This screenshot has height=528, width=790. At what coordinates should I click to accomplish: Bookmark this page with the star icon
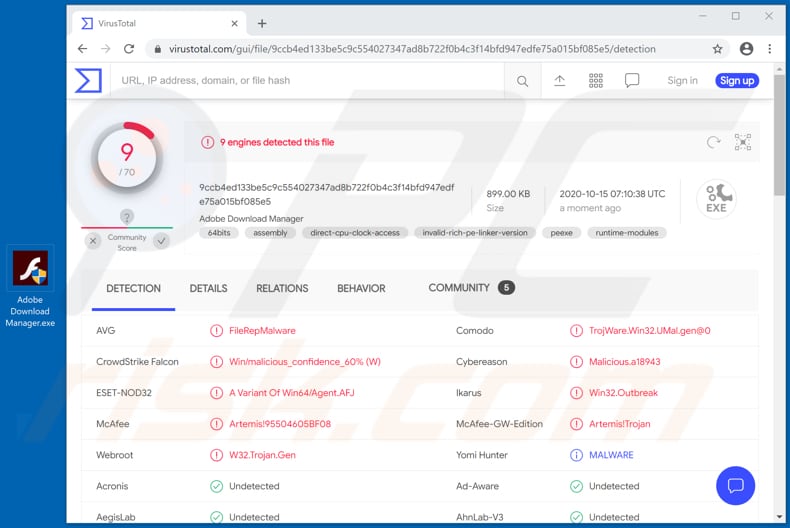point(717,49)
